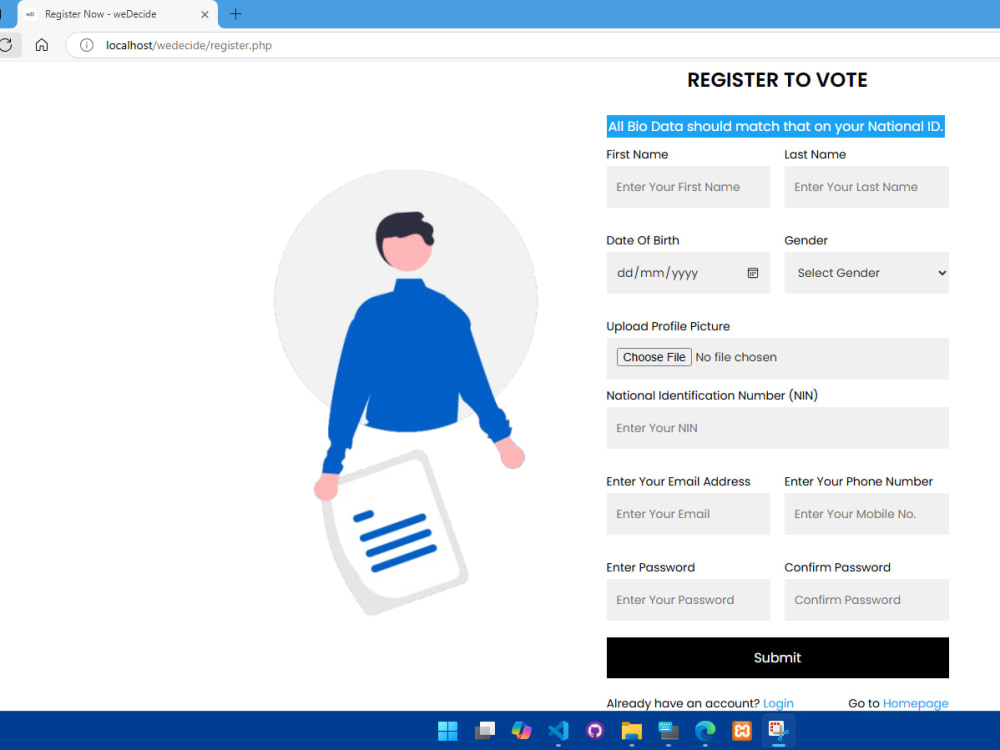Click the Email address field
Viewport: 1000px width, 750px height.
(x=688, y=514)
